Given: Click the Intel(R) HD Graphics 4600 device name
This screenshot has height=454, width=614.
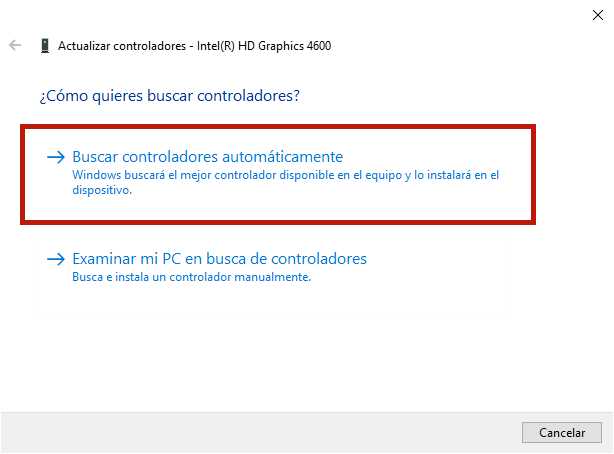Looking at the screenshot, I should click(x=264, y=46).
